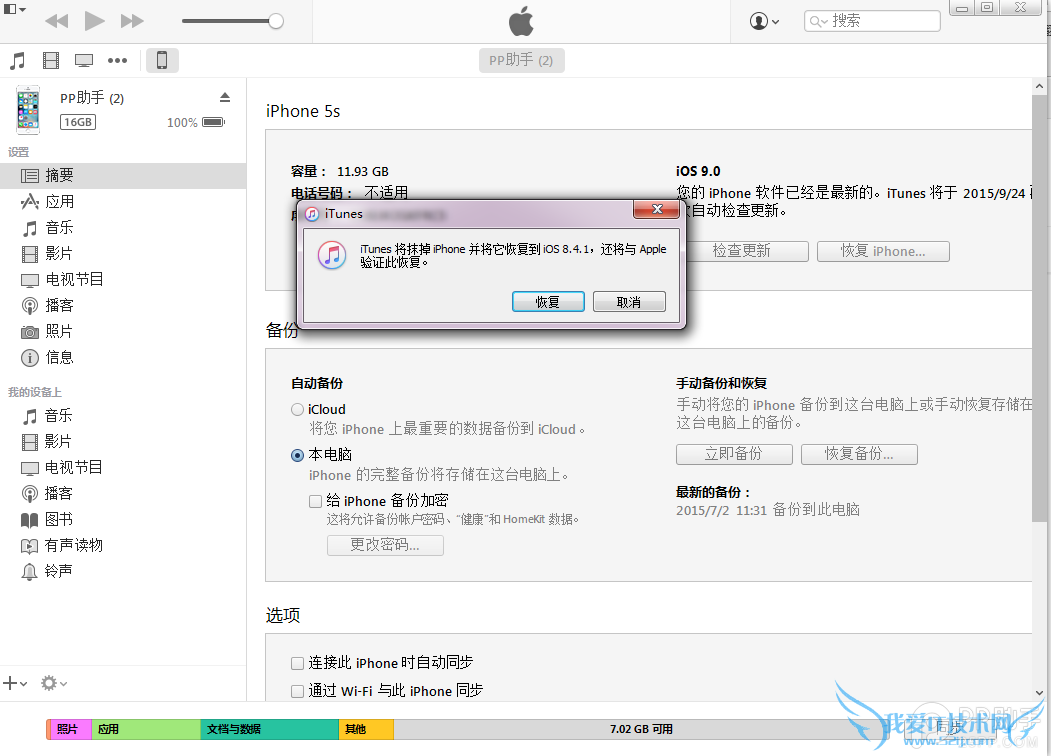Select 应用 in the device sidebar

(59, 201)
